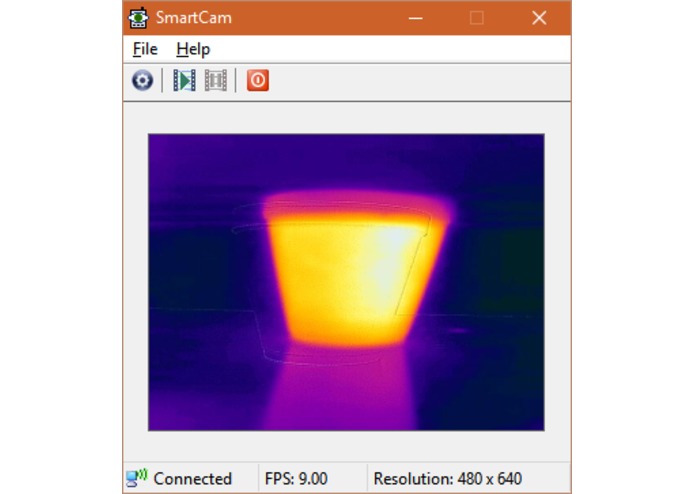Click the SmartCam app icon in title bar

(x=138, y=18)
